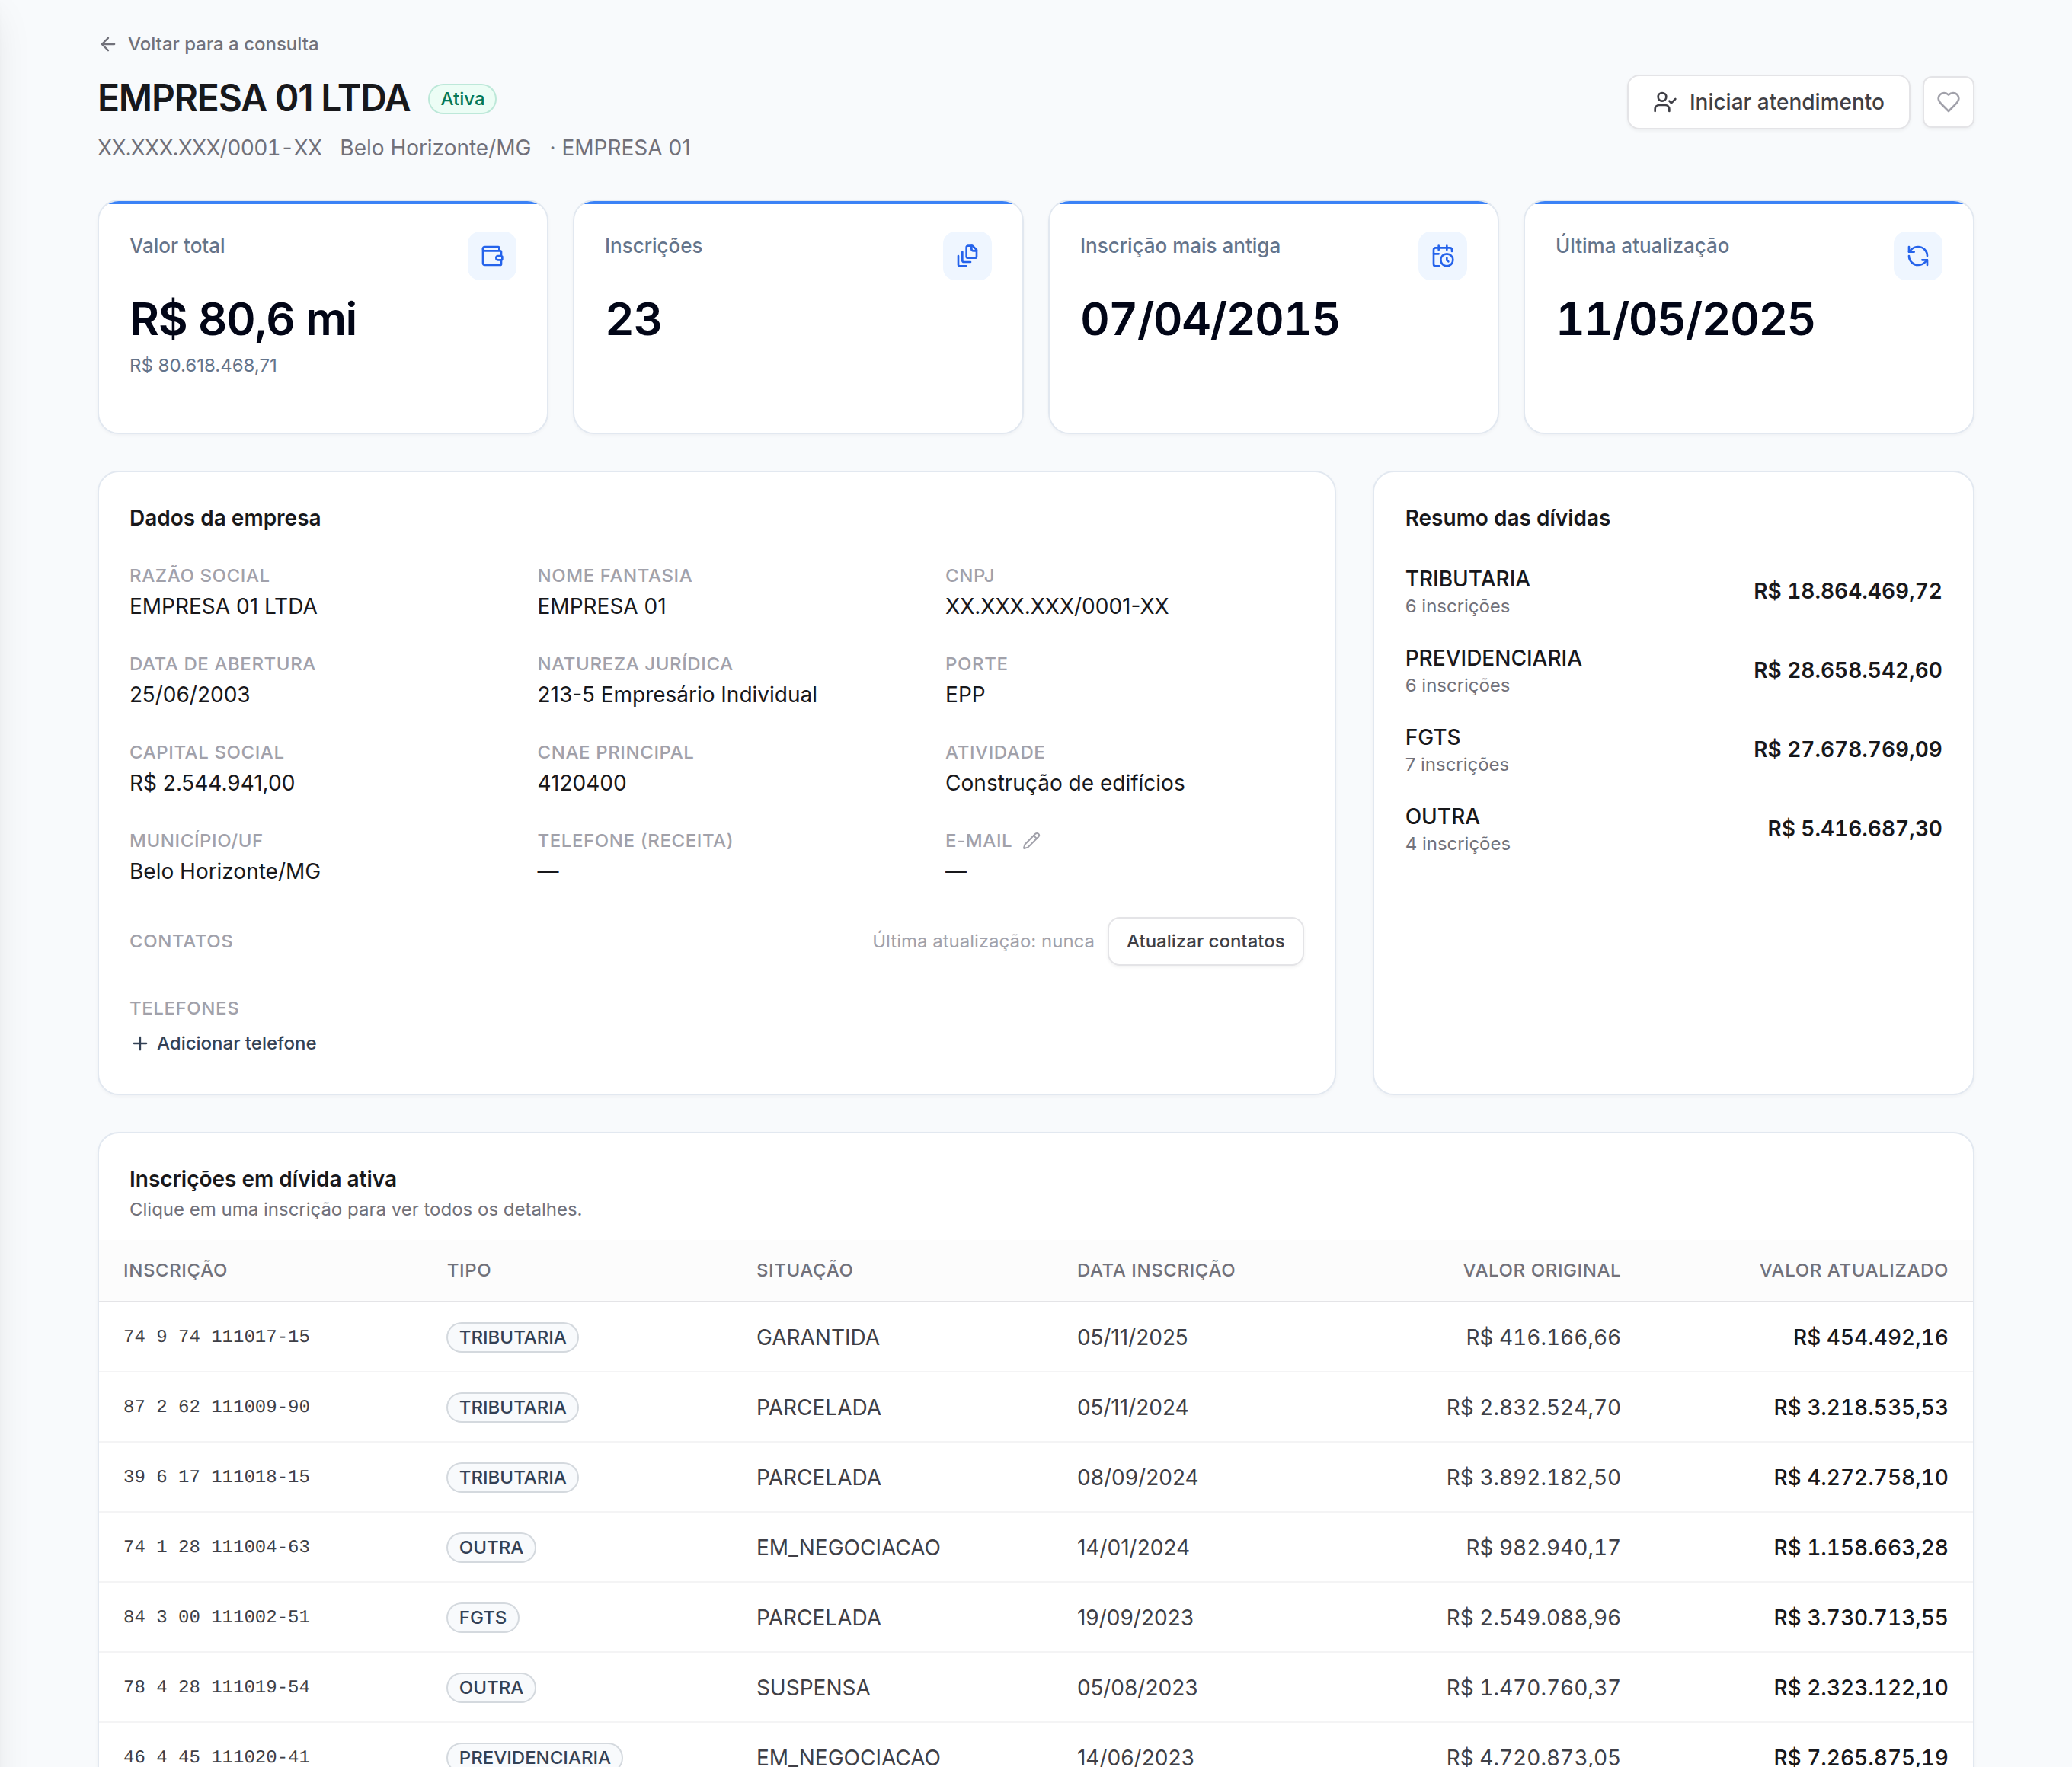This screenshot has width=2072, height=1767.
Task: Click the wallet icon on Valor total card
Action: pos(492,256)
